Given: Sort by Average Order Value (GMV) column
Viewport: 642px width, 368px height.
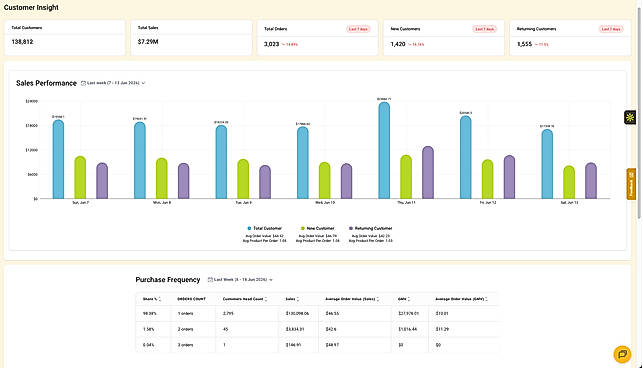Looking at the screenshot, I should tap(461, 299).
